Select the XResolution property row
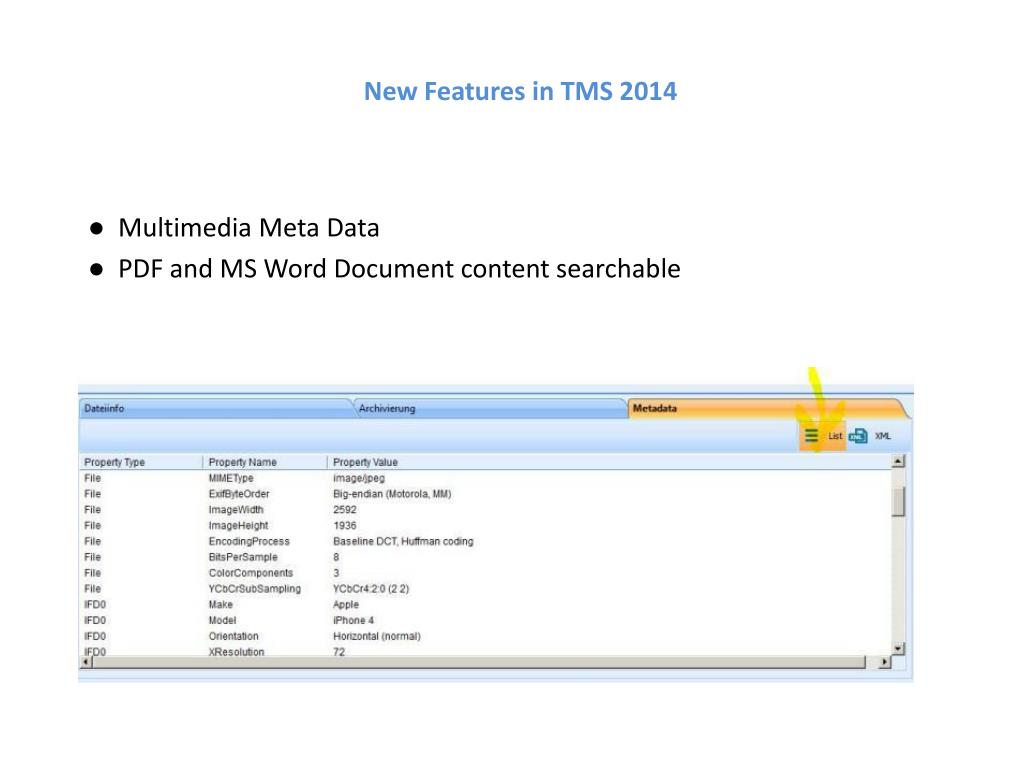 485,651
